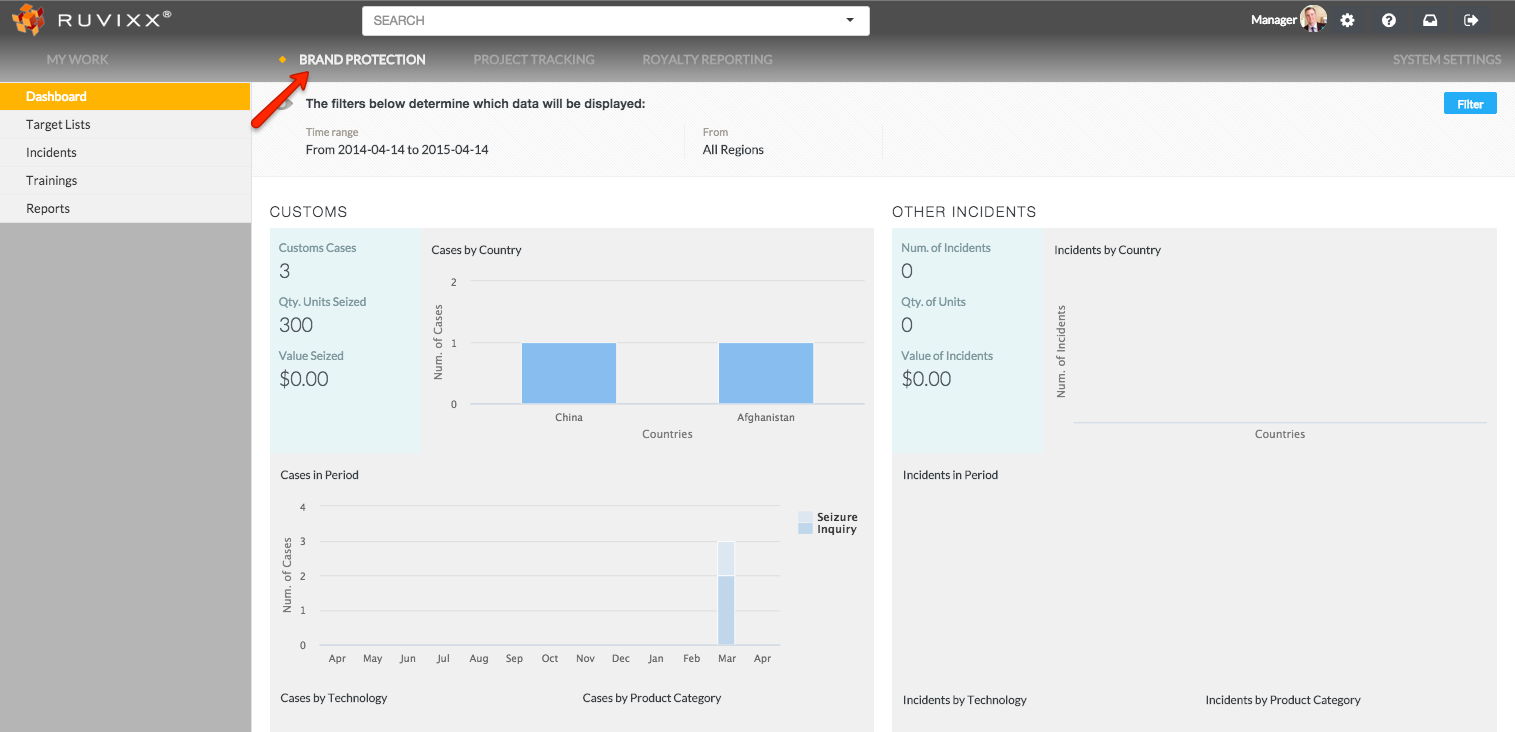This screenshot has height=732, width=1515.
Task: Select the China bar in Cases by Country
Action: 568,372
